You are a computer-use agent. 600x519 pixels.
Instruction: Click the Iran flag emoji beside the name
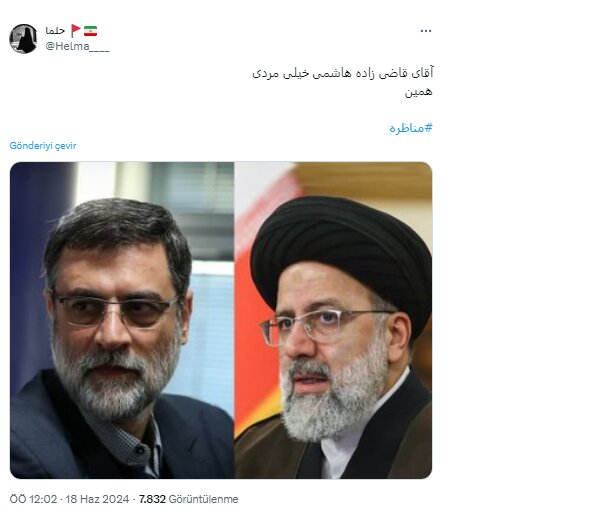coord(90,31)
